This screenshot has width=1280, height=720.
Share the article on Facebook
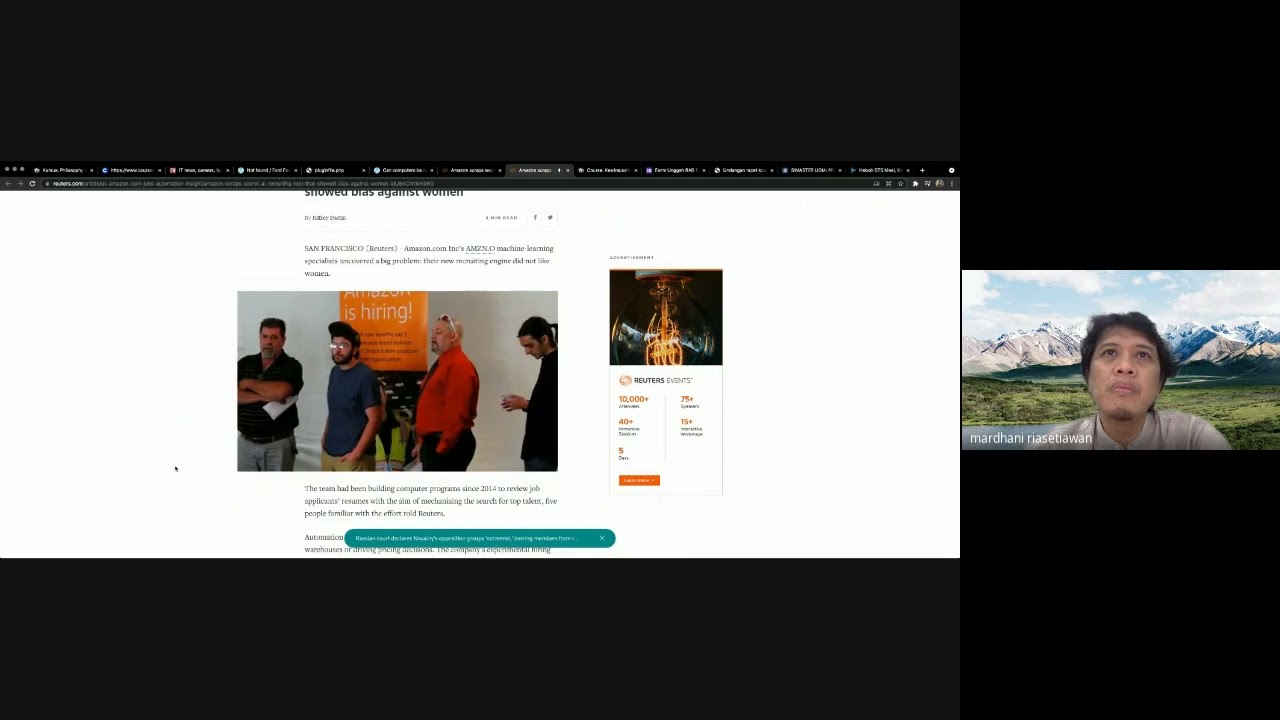pyautogui.click(x=535, y=217)
